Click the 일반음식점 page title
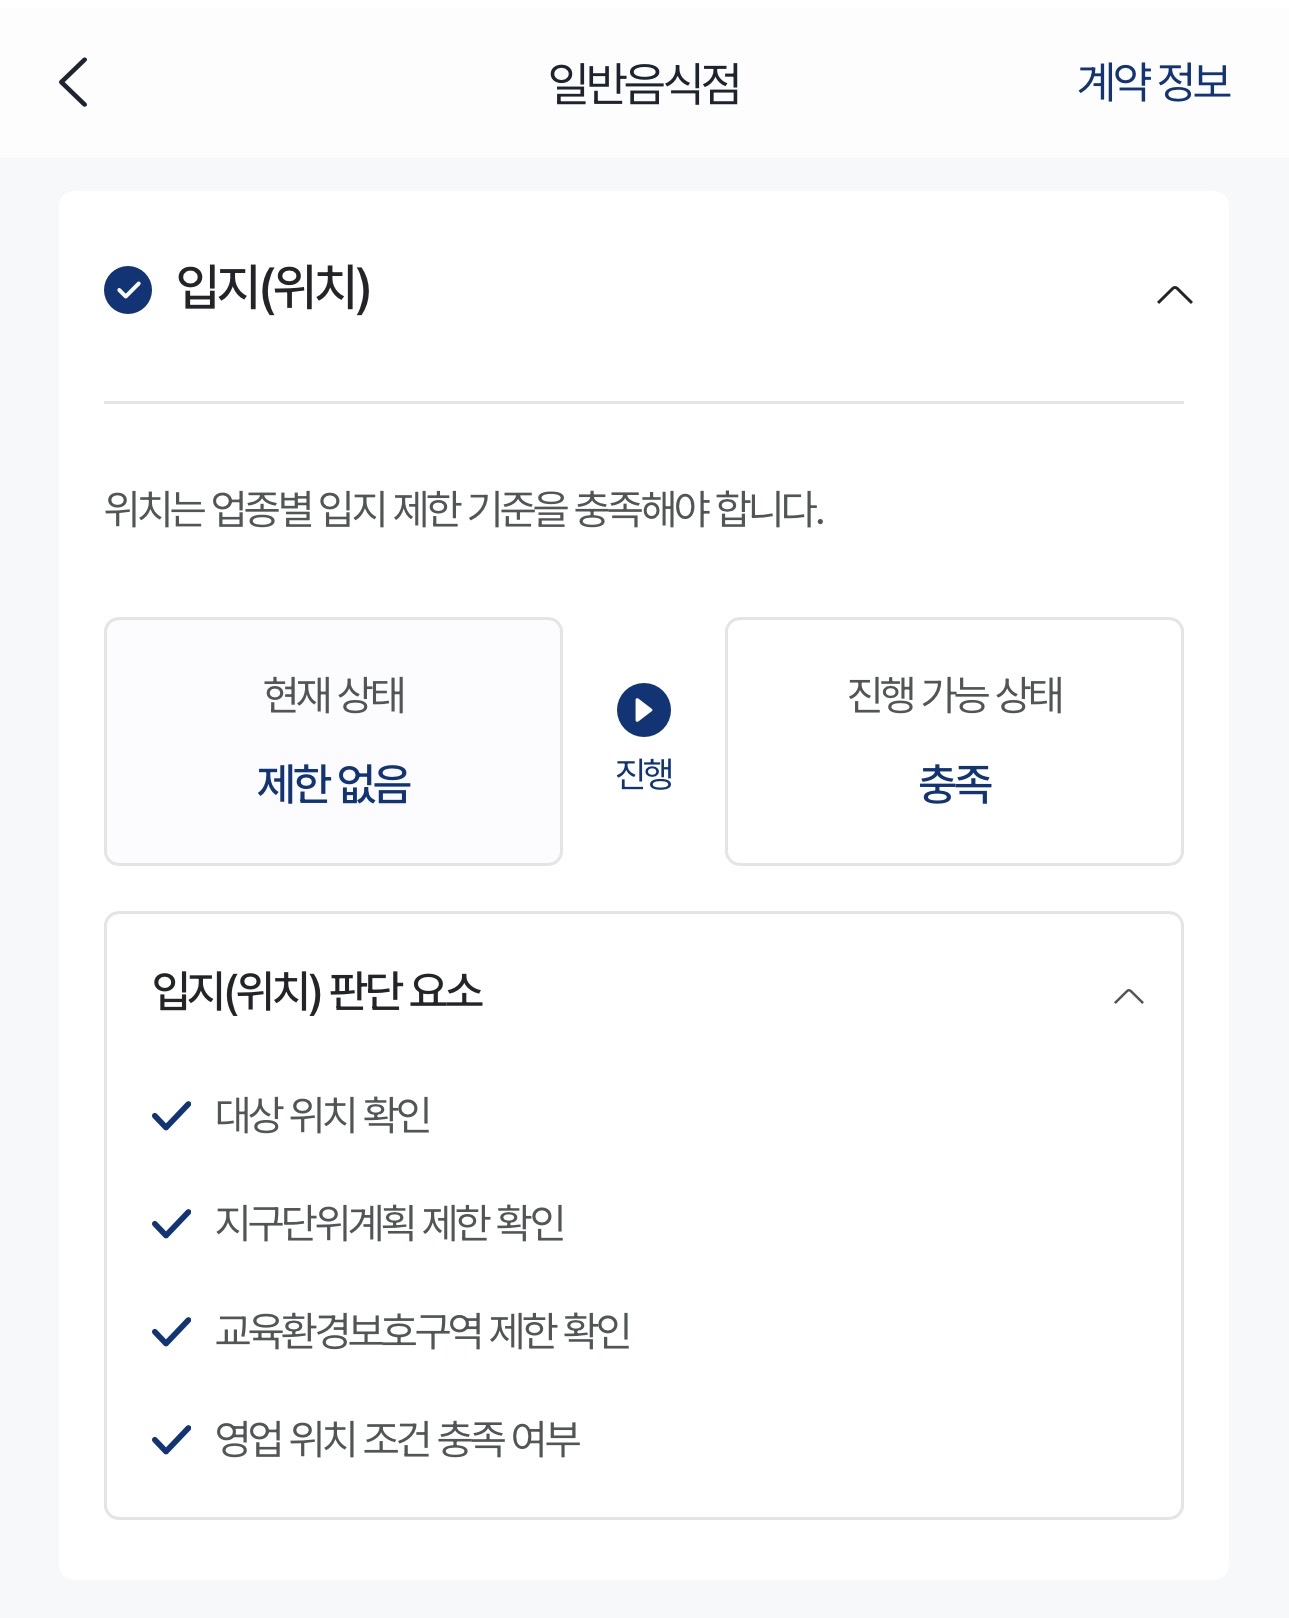The height and width of the screenshot is (1618, 1289). 644,83
